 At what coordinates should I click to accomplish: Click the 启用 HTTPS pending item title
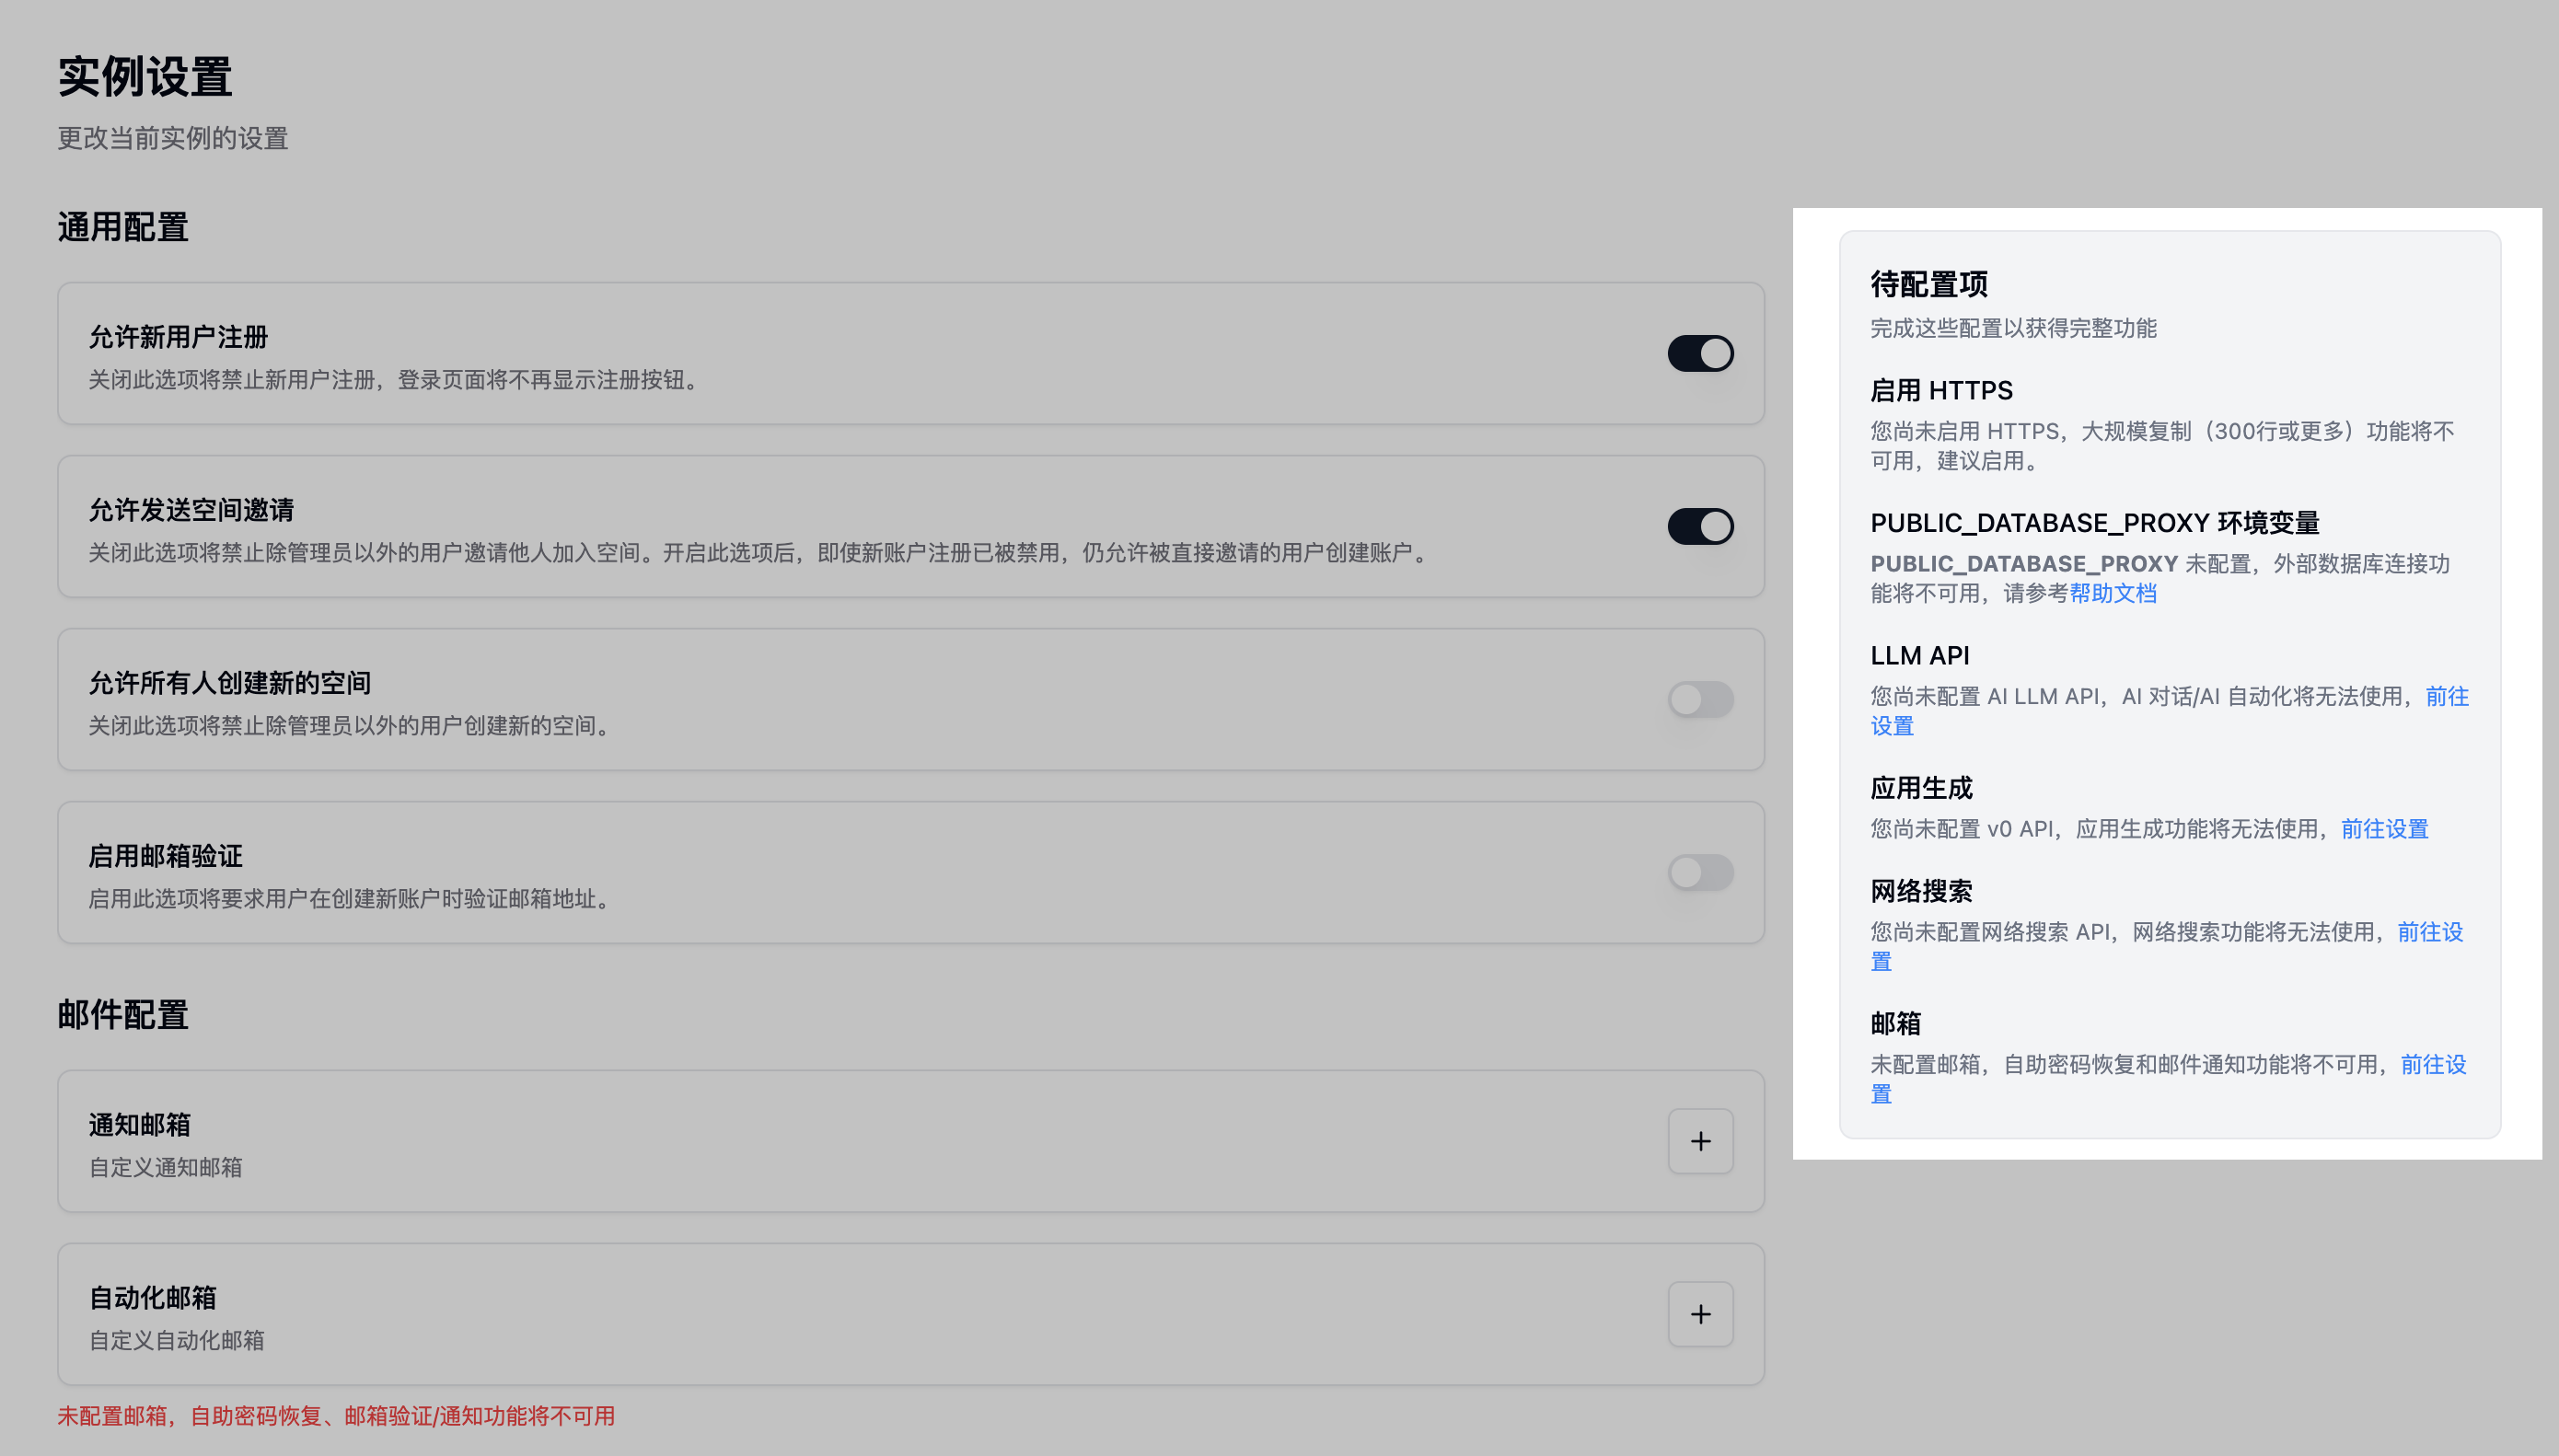(x=1941, y=390)
